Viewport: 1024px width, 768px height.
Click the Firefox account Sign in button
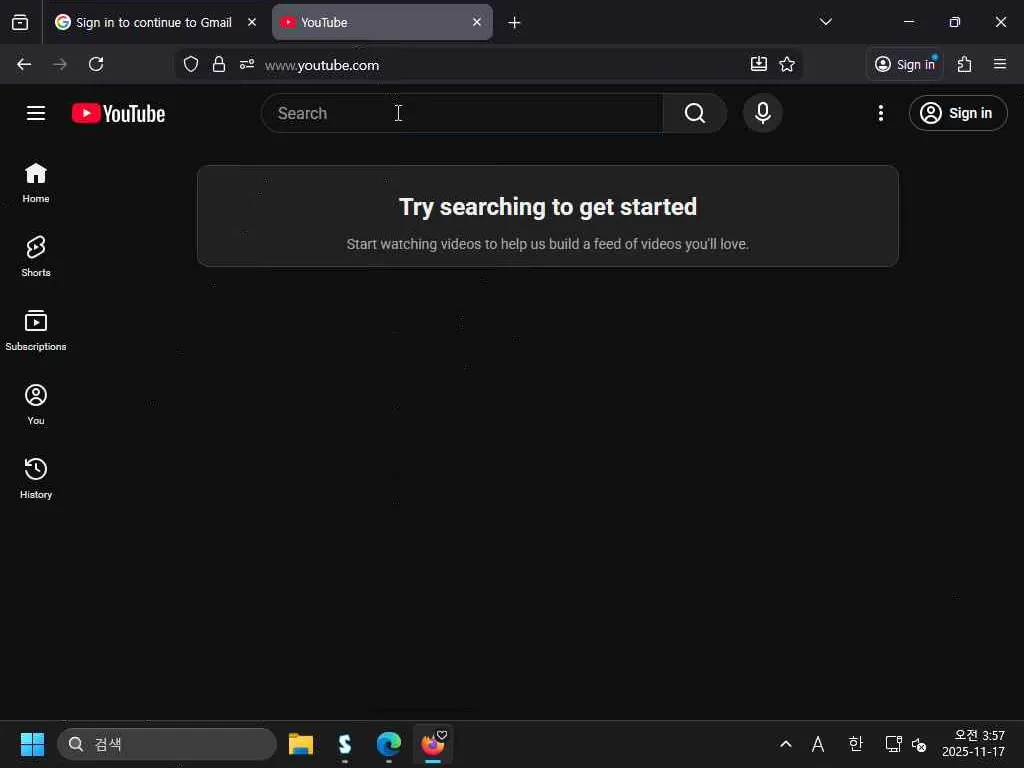[905, 64]
